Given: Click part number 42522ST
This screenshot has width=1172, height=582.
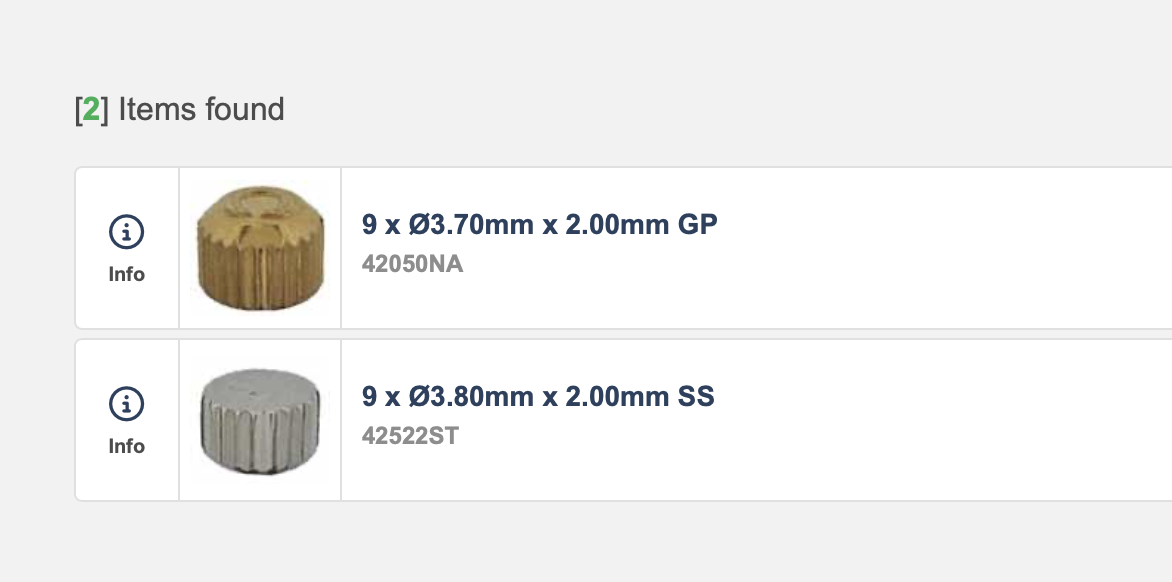Looking at the screenshot, I should coord(410,437).
